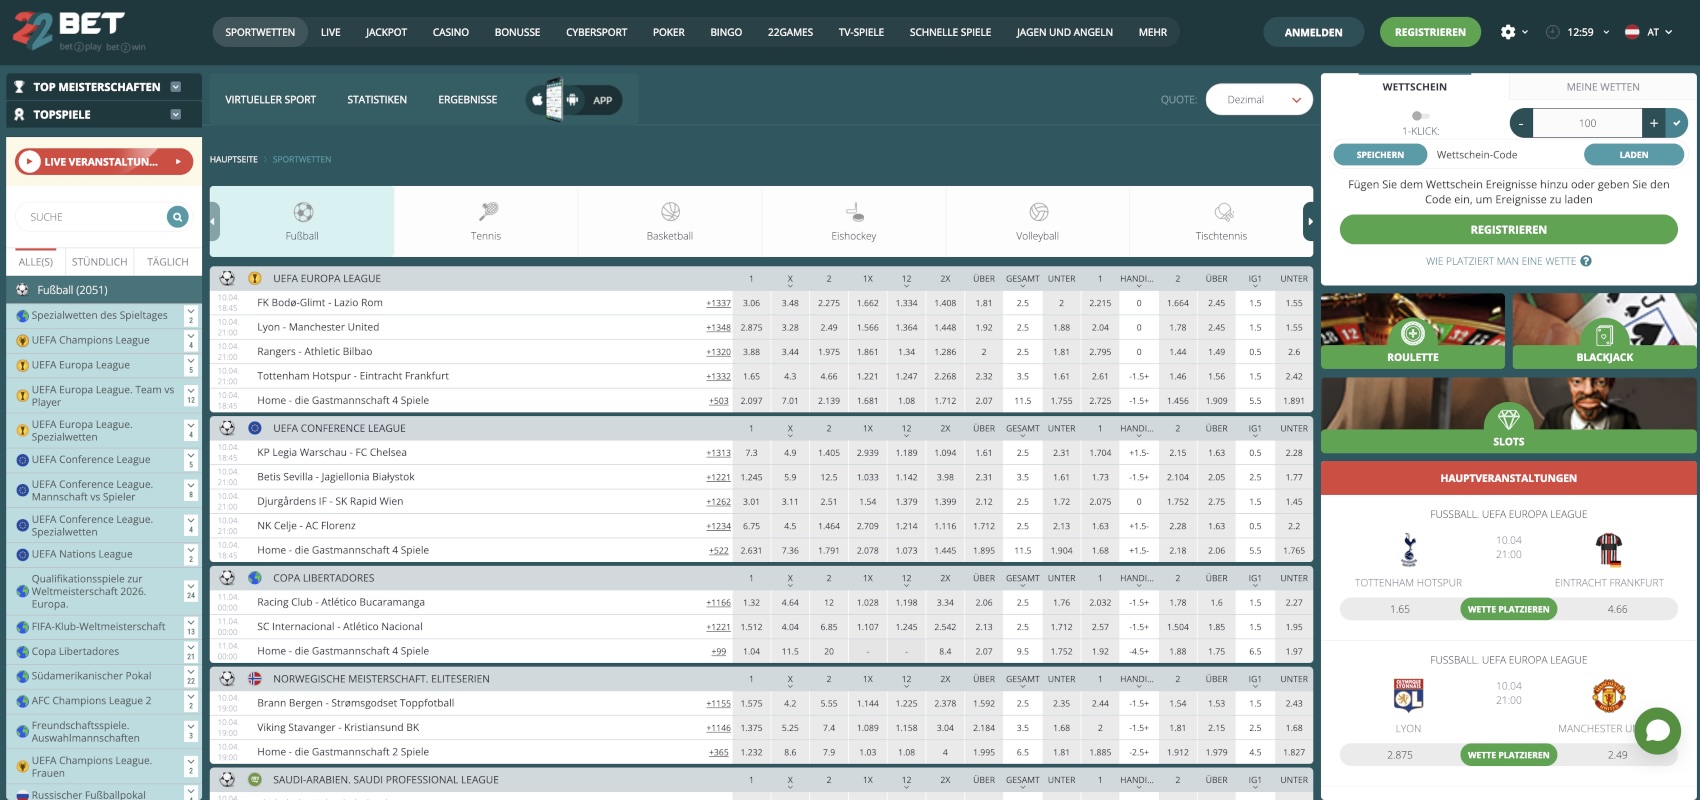
Task: Open the Dezimal quote format dropdown
Action: pos(1259,100)
